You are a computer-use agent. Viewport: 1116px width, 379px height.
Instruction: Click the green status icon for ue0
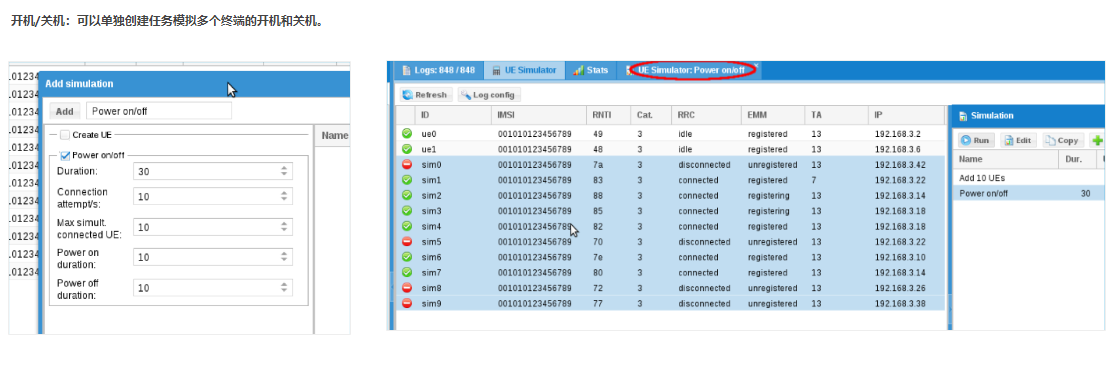[407, 133]
